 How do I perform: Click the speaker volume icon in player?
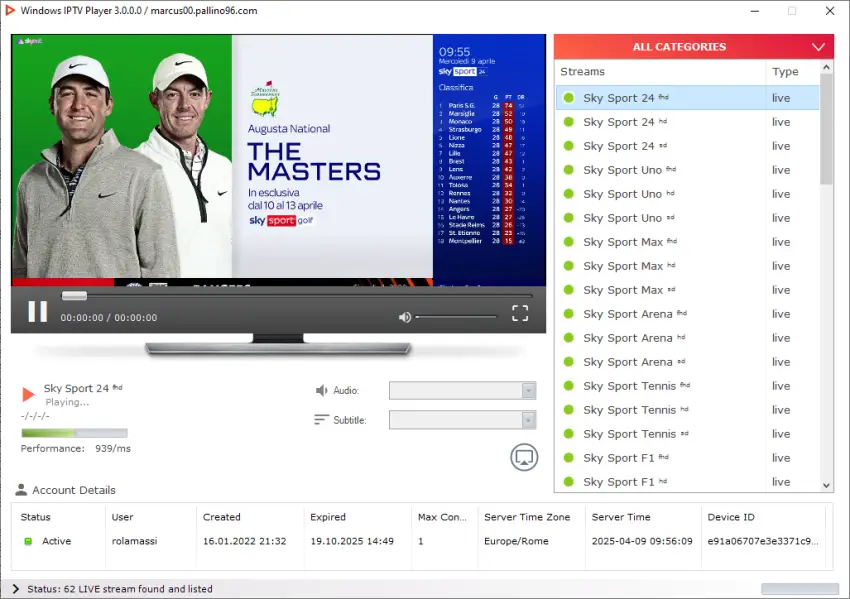pos(404,317)
